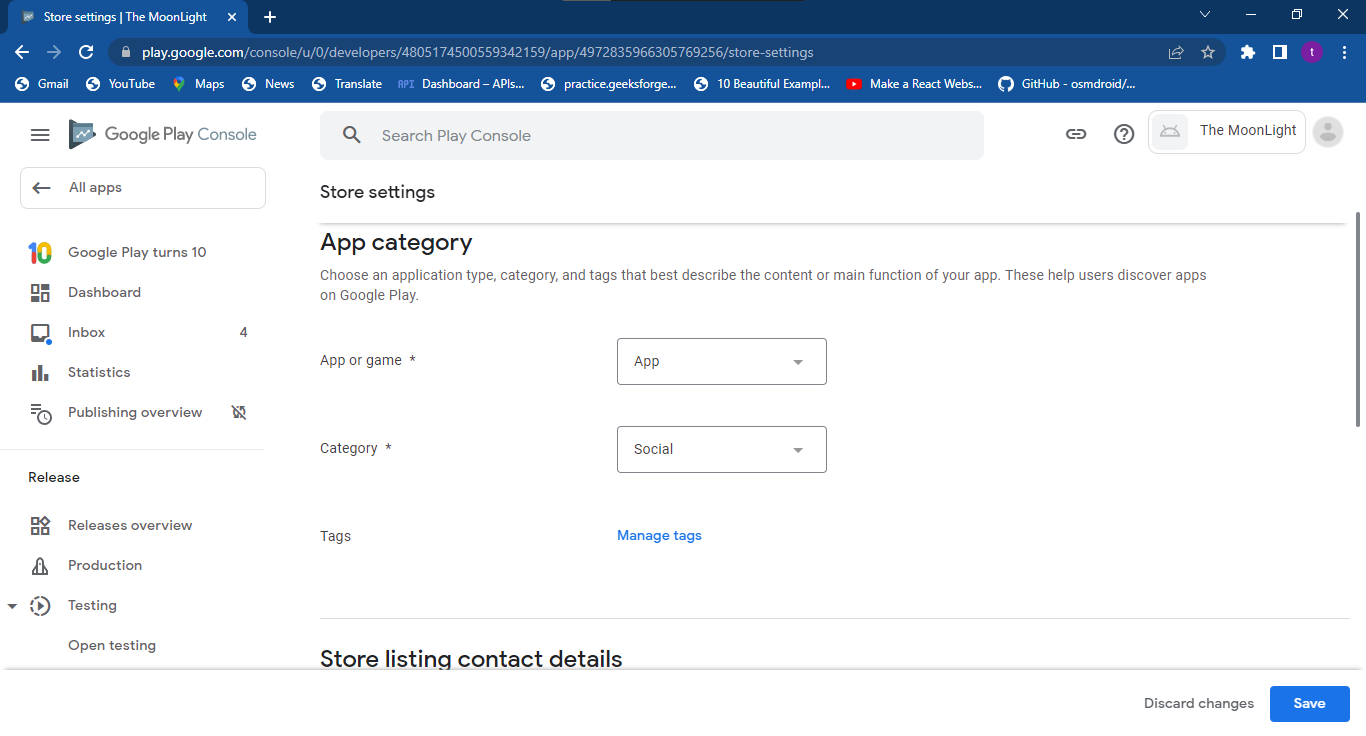This screenshot has height=736, width=1366.
Task: Click the Google Play turns 10 icon
Action: point(40,253)
